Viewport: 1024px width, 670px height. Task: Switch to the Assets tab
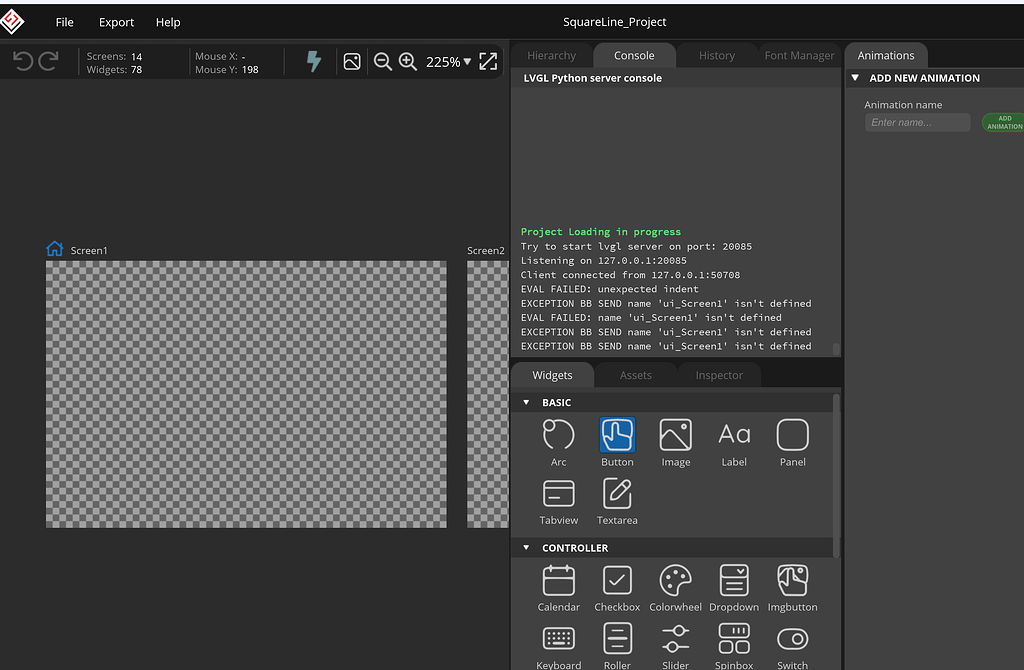point(635,375)
